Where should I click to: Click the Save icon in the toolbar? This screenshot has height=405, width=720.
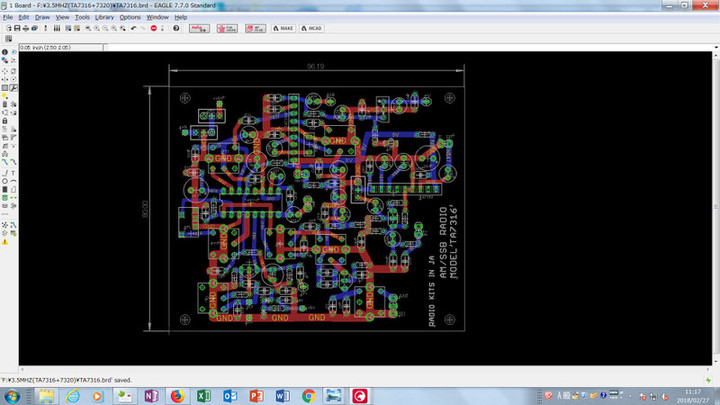pyautogui.click(x=19, y=28)
